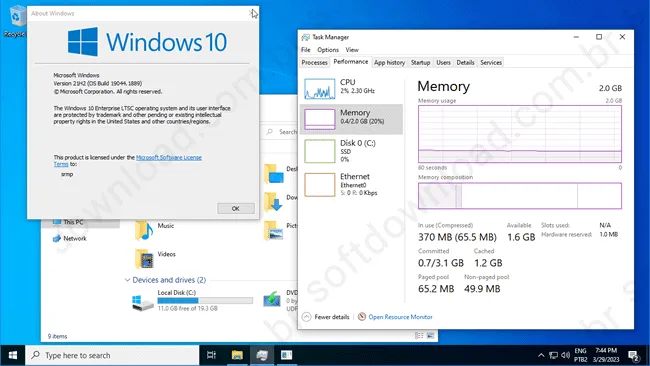The height and width of the screenshot is (366, 650).
Task: Open the Desktop folder icon in Explorer
Action: point(273,174)
